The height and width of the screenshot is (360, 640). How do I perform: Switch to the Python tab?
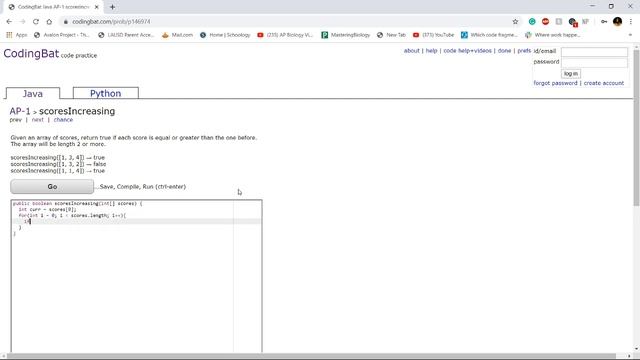point(106,93)
